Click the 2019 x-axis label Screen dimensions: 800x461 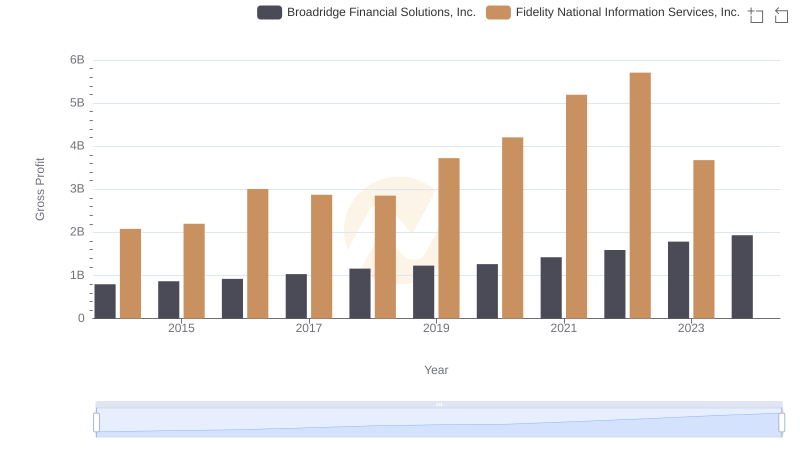click(436, 328)
